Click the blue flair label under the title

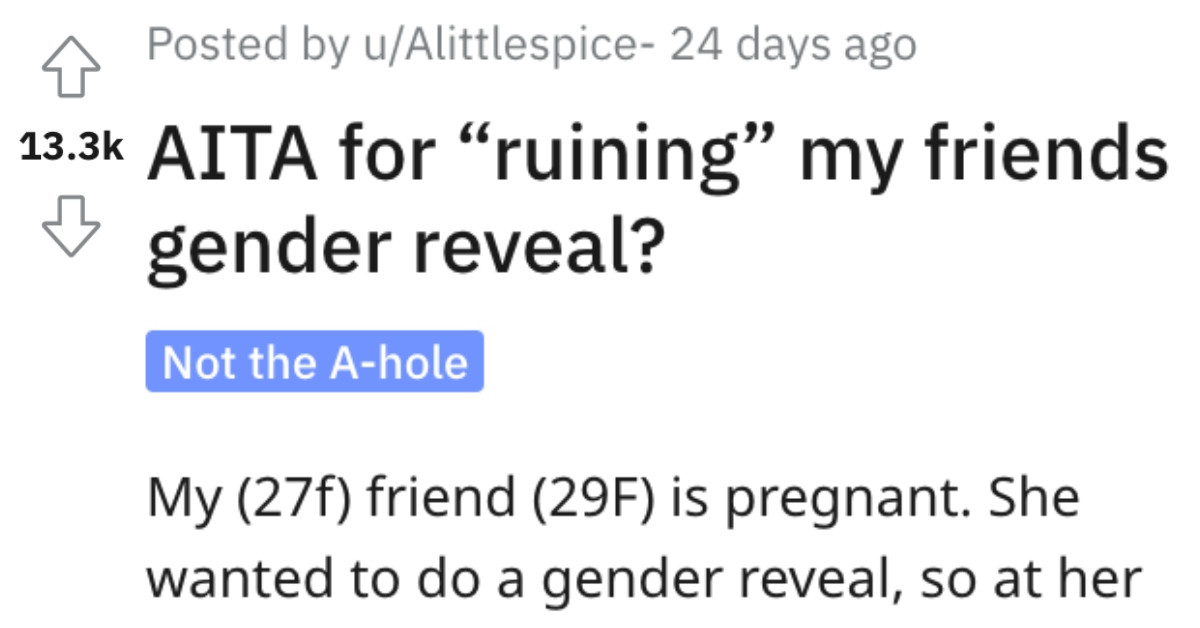[313, 363]
